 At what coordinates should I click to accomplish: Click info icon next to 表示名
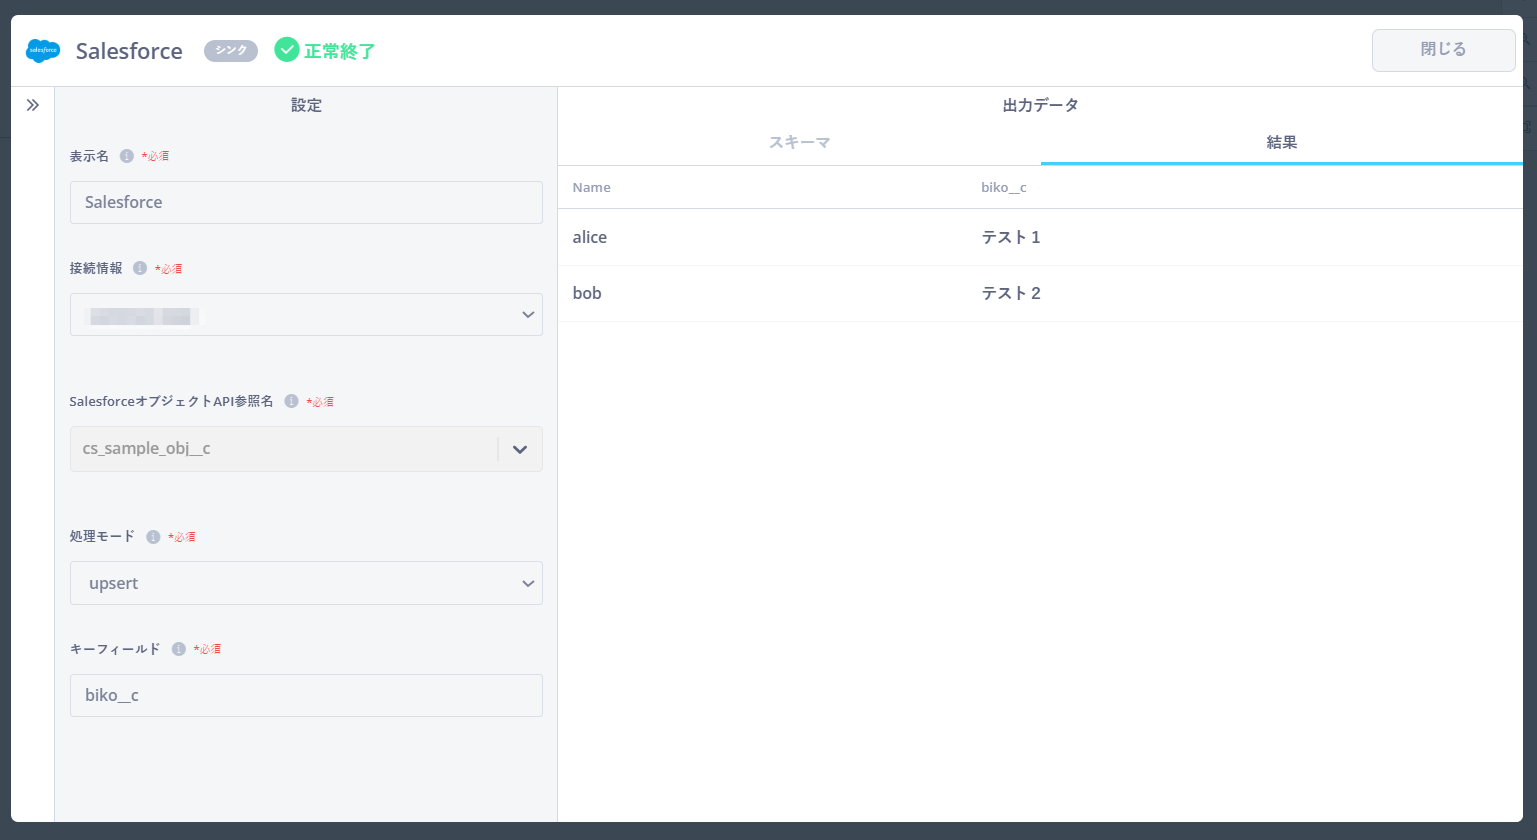126,156
